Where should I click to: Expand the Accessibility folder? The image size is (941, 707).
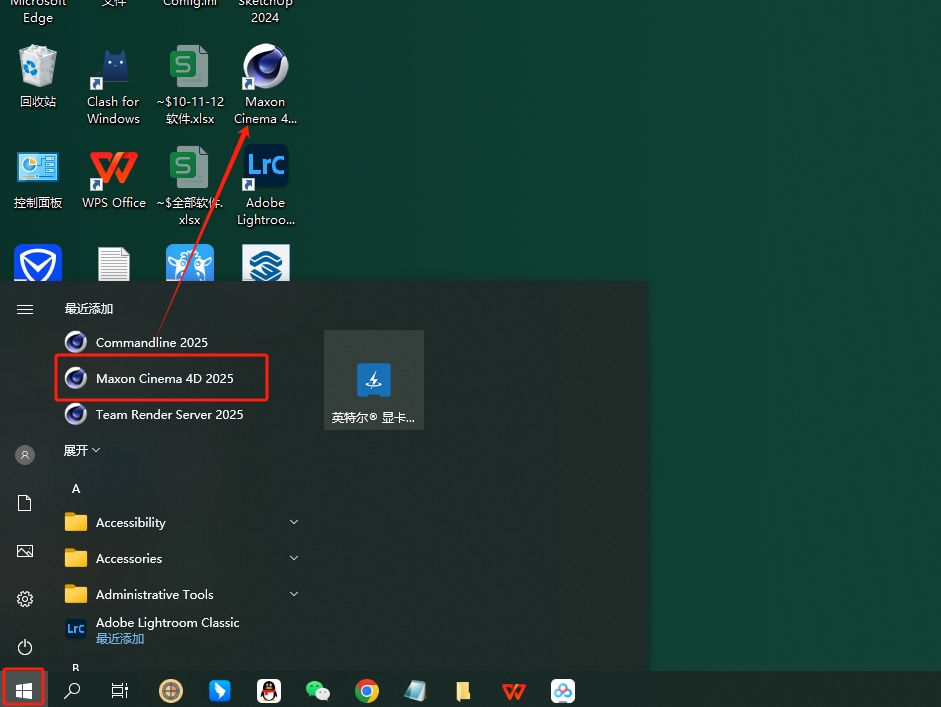(182, 522)
